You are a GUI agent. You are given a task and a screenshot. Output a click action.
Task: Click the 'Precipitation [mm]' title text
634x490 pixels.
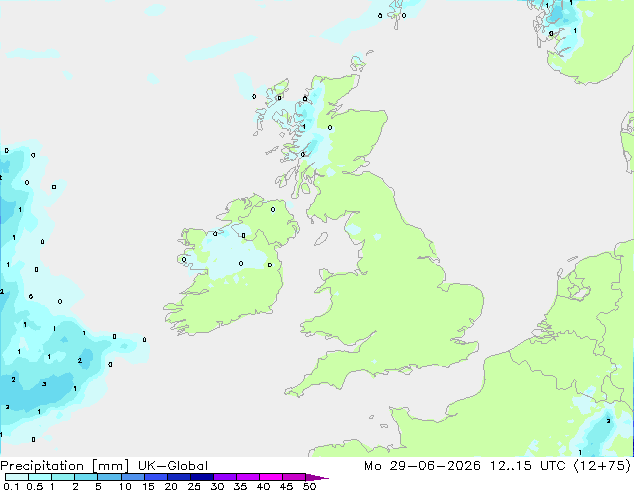65,466
